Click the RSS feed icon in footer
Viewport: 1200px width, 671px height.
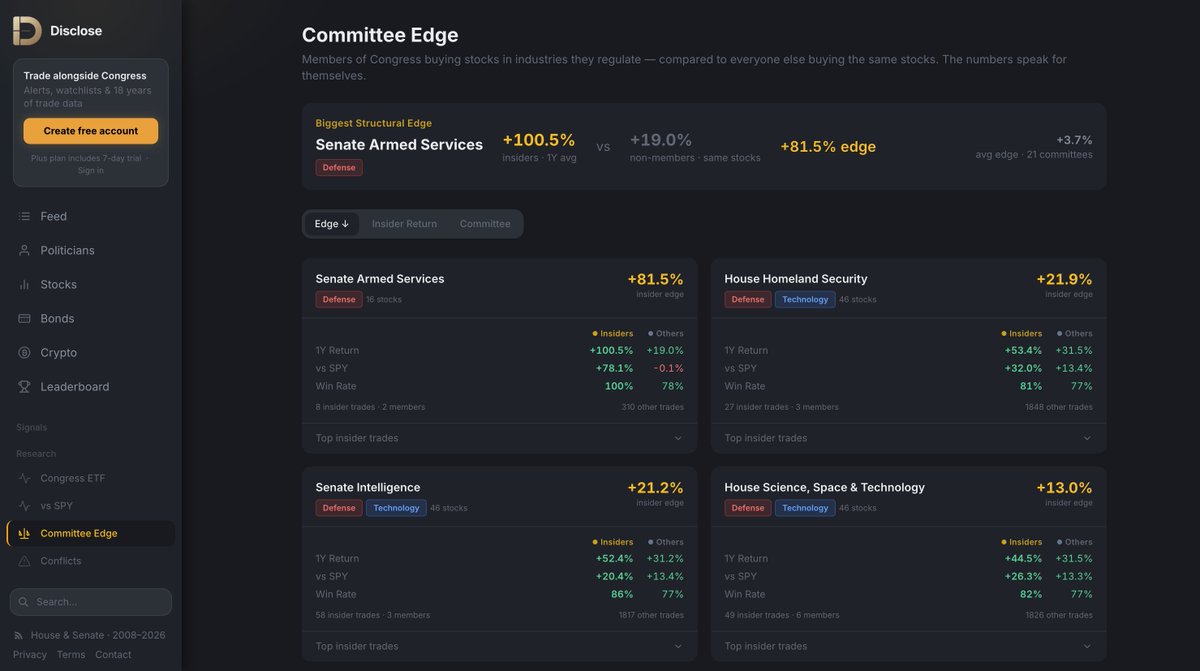click(19, 635)
